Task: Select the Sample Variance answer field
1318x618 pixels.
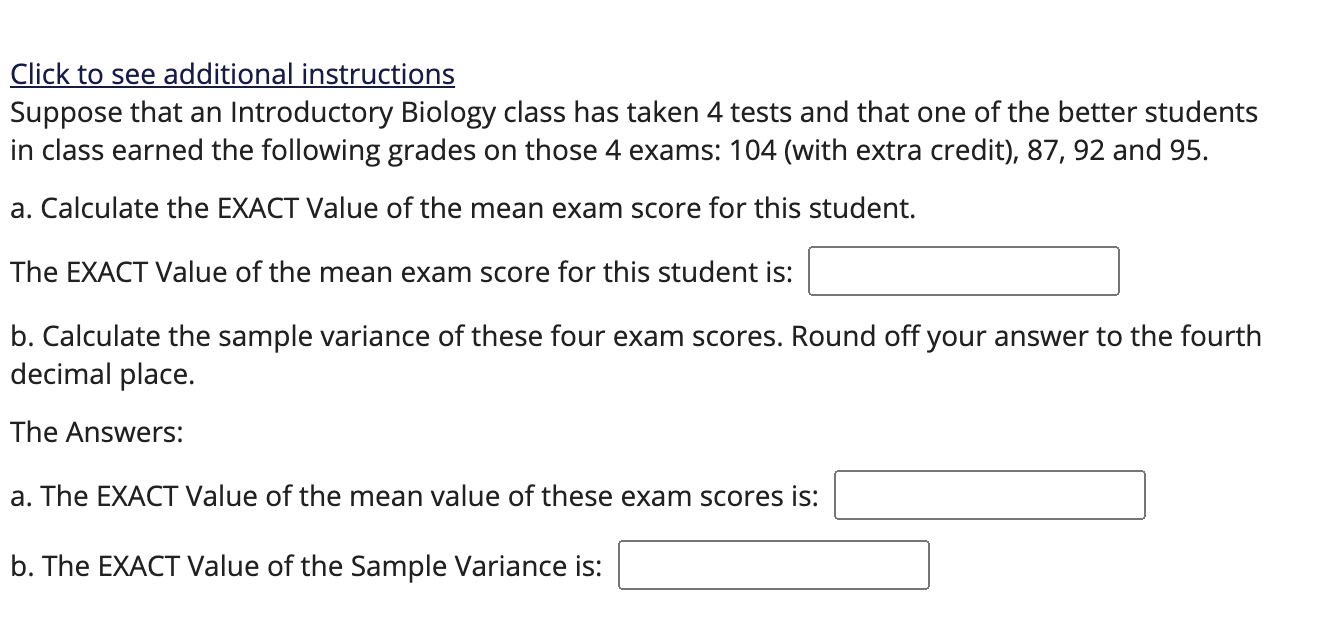Action: tap(773, 565)
